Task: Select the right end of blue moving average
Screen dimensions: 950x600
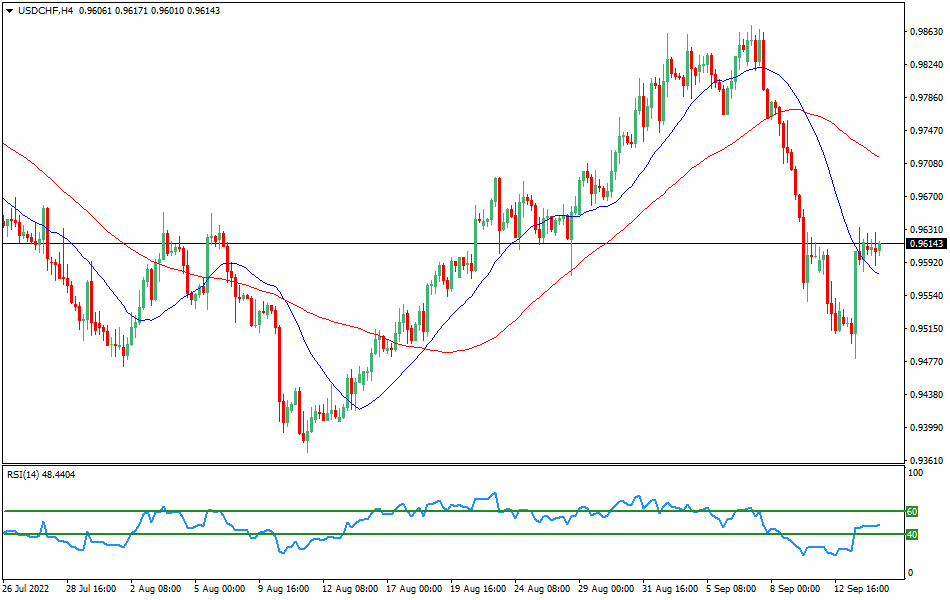Action: [x=879, y=273]
